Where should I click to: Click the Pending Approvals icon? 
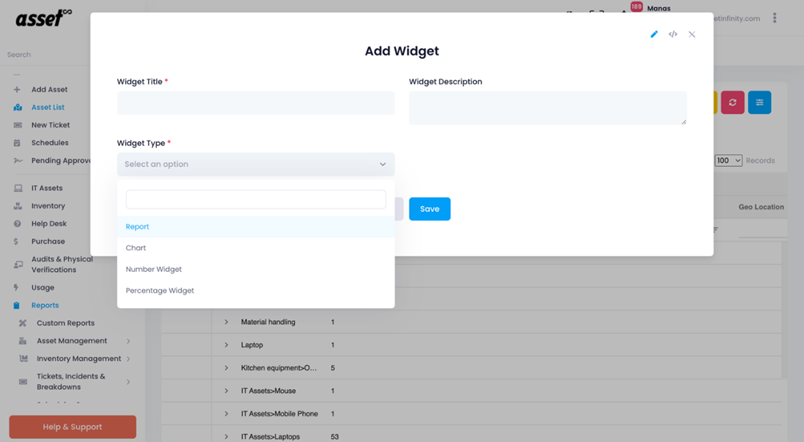[x=18, y=160]
